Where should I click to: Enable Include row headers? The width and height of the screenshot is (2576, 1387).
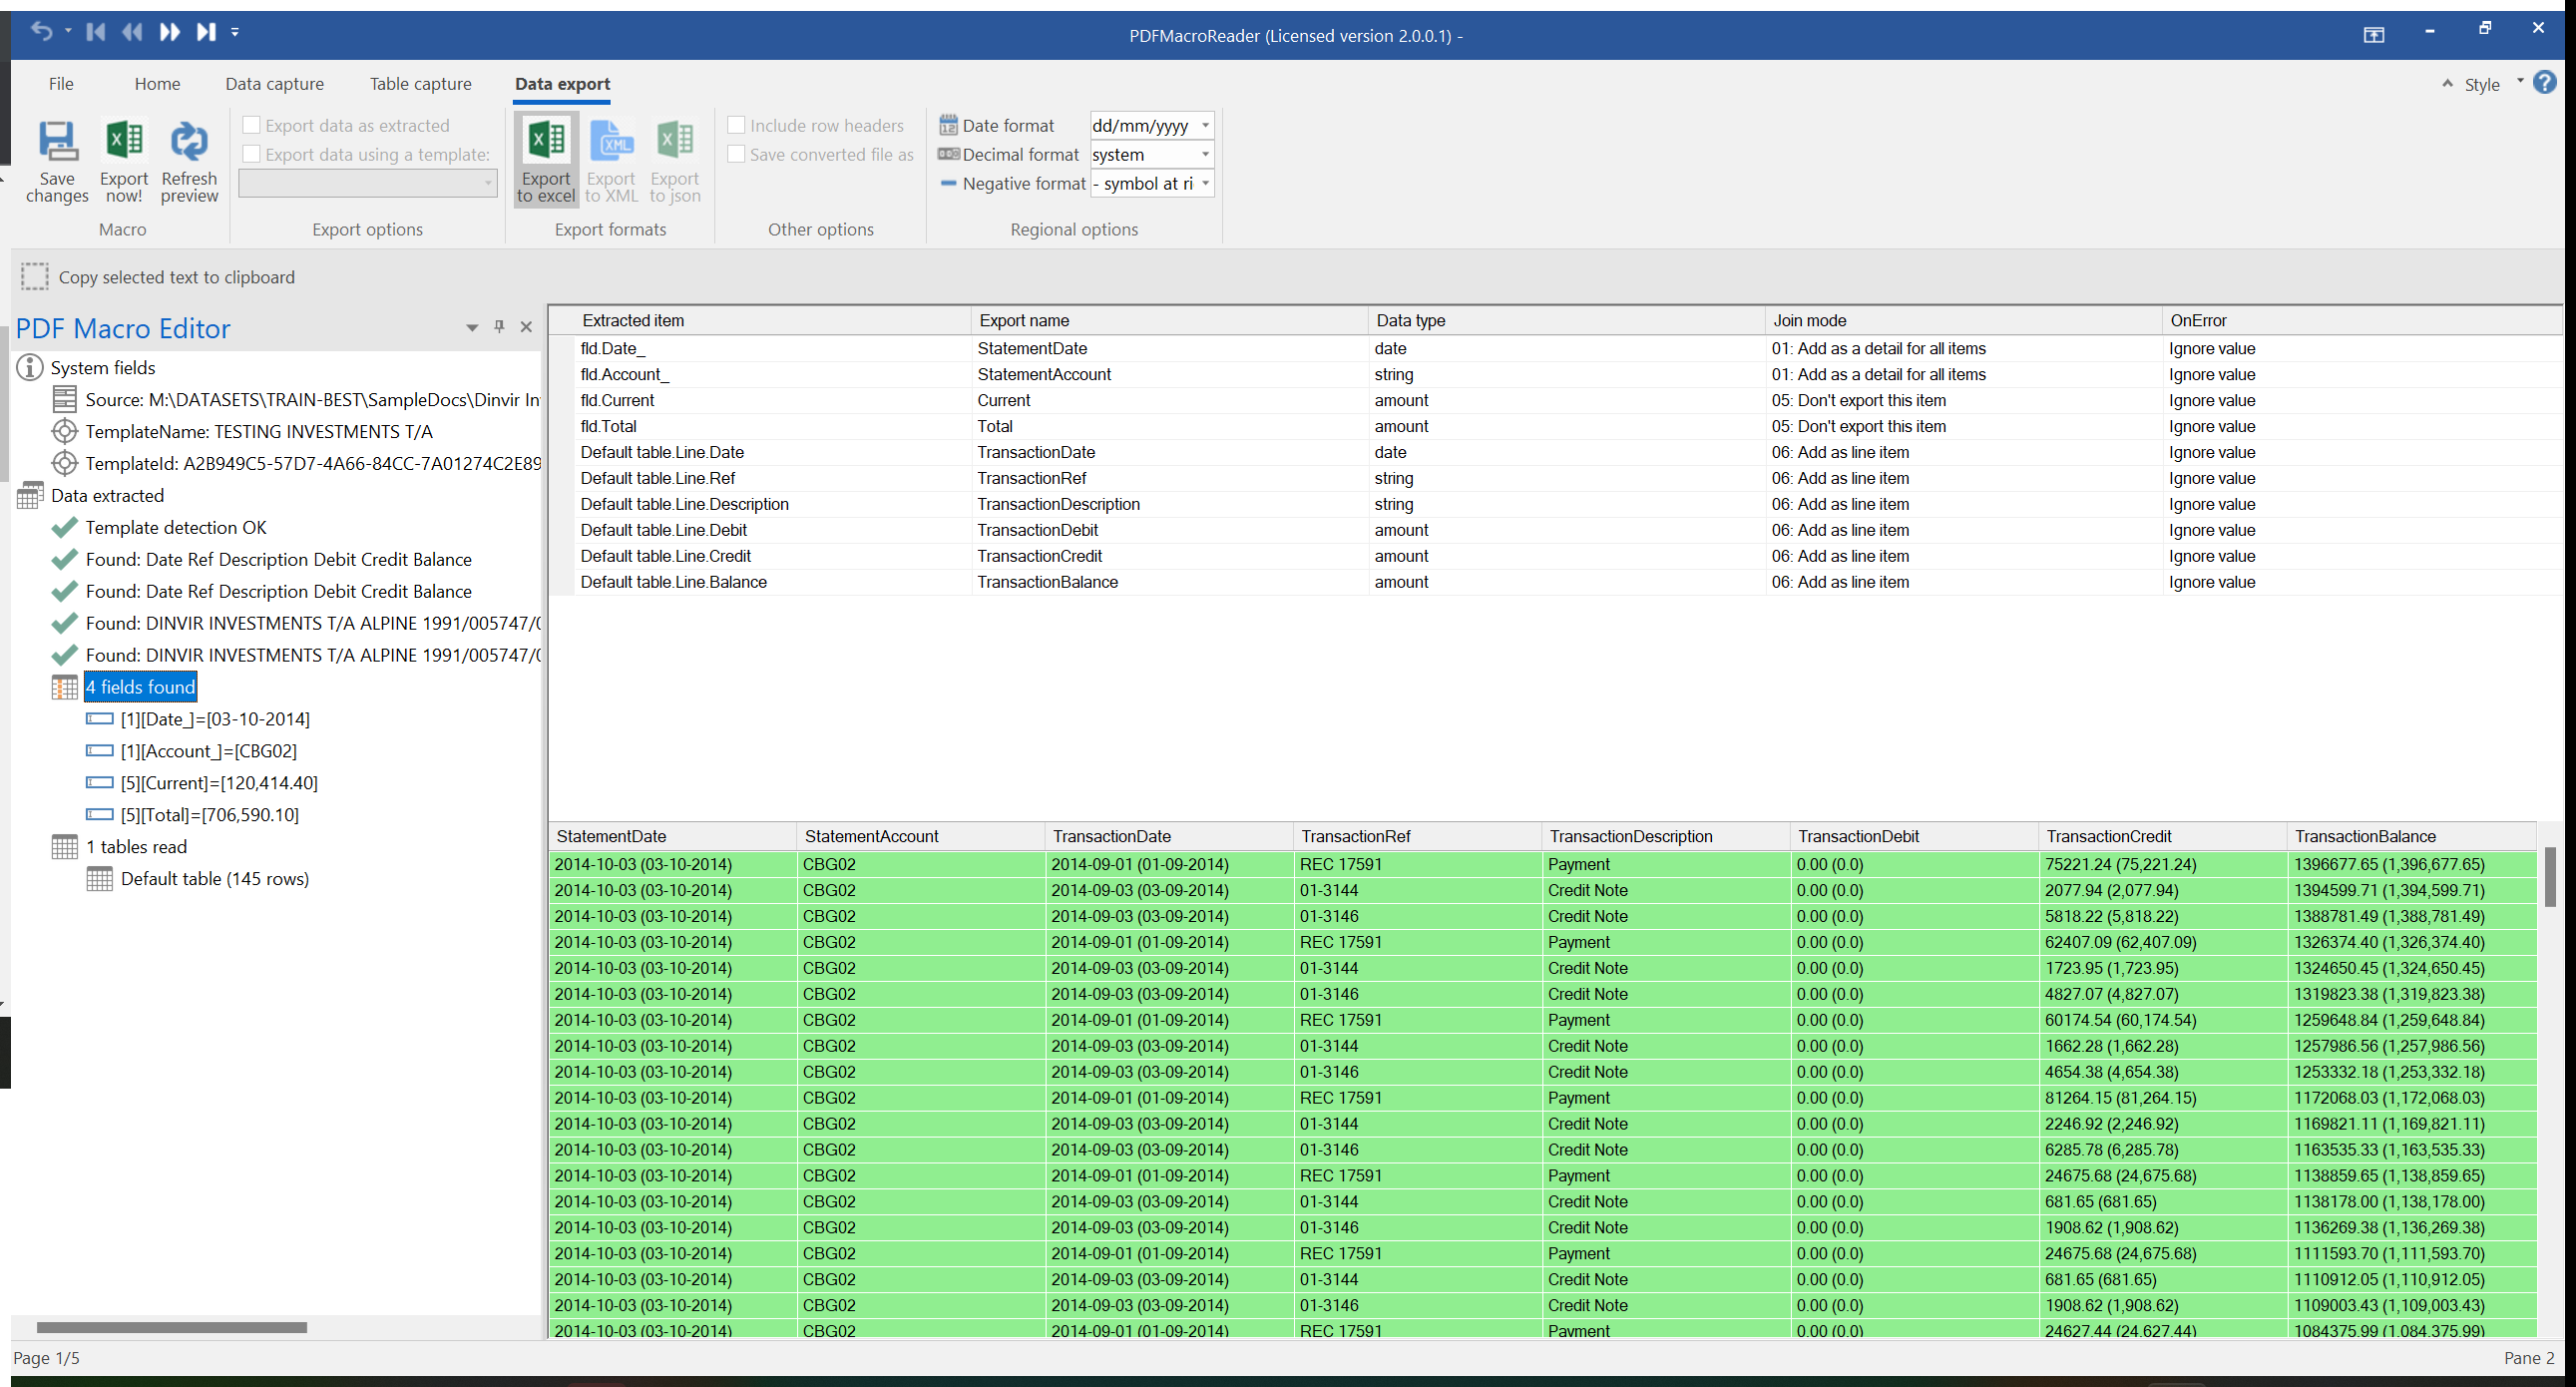tap(738, 124)
